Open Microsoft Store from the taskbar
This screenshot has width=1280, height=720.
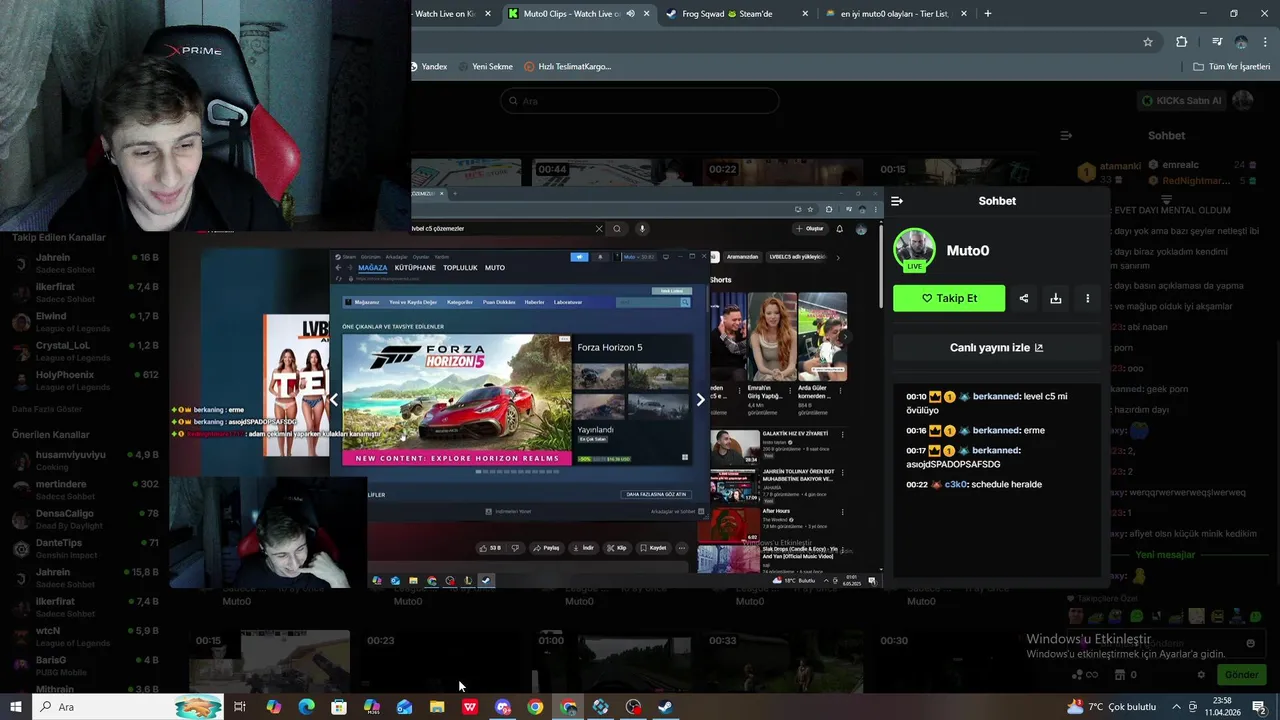339,707
